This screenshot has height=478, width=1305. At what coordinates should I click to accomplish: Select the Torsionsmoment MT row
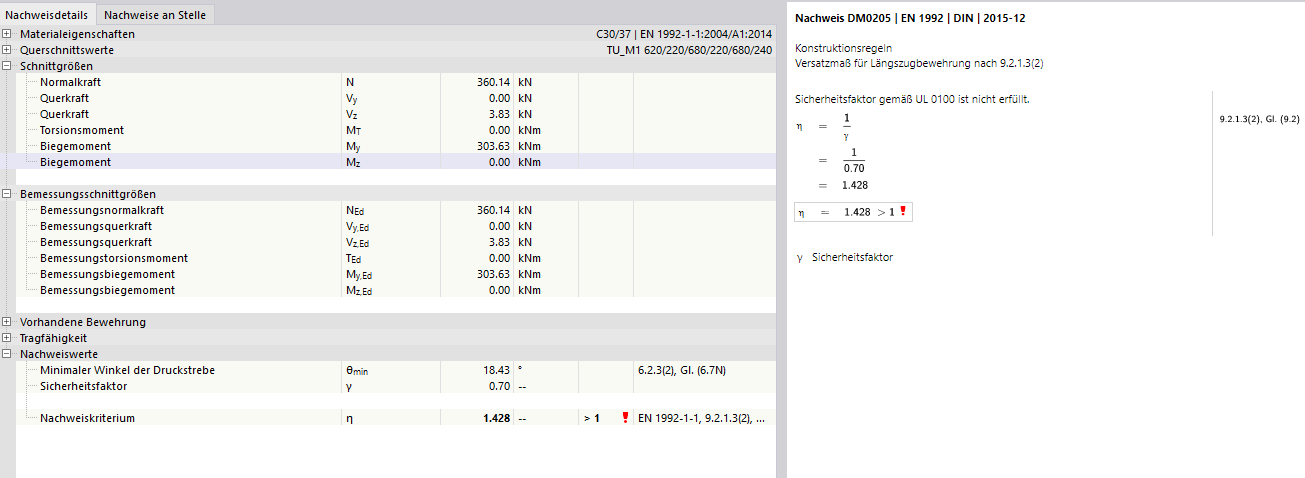coord(81,130)
